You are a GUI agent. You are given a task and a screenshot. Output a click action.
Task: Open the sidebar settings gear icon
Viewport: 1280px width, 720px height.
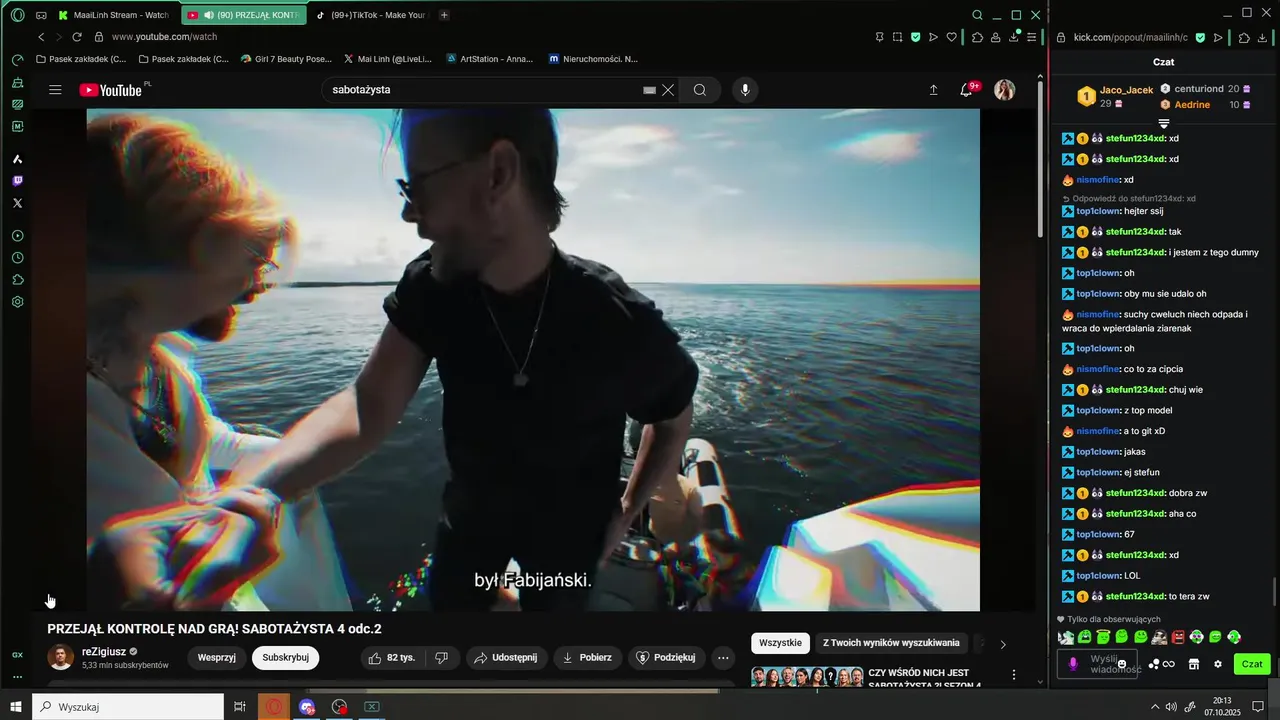point(17,302)
